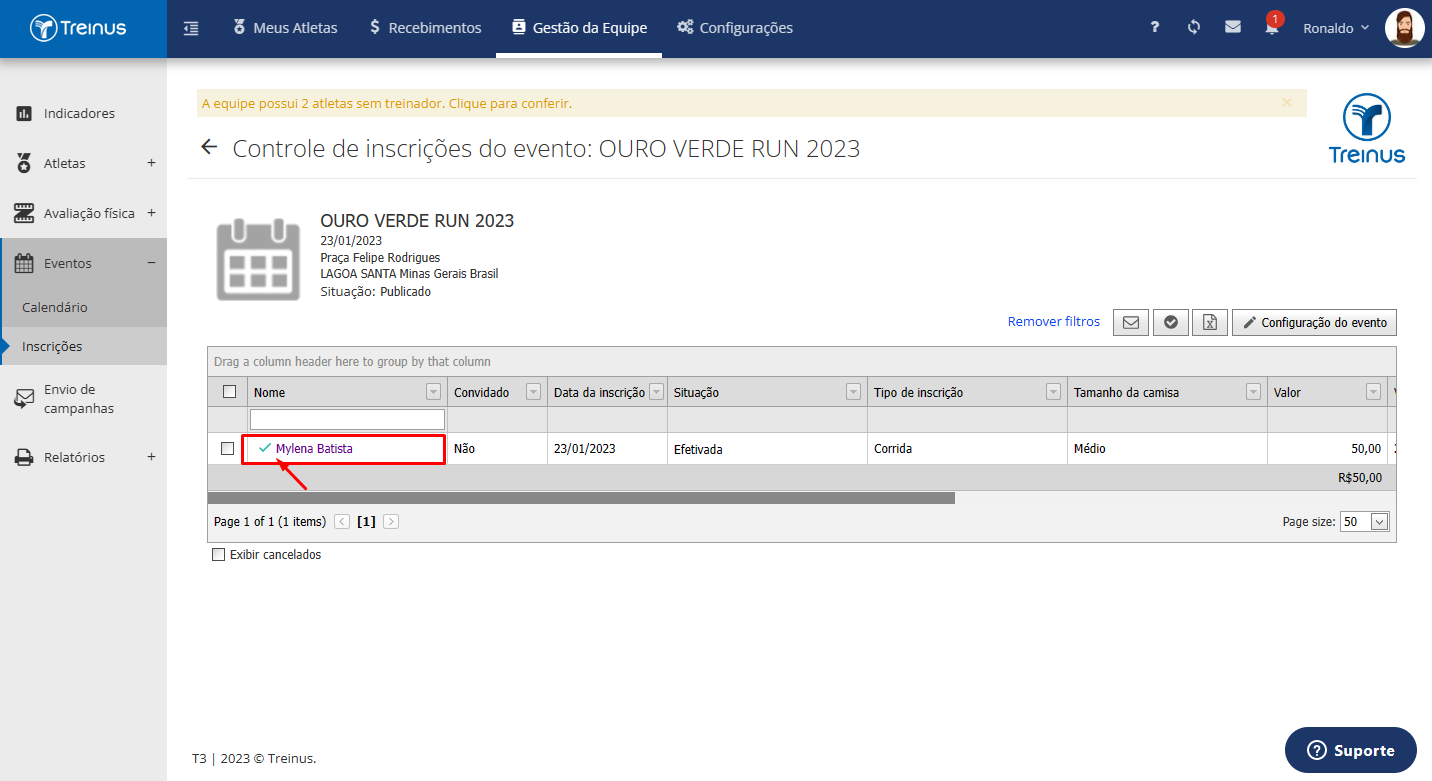This screenshot has width=1432, height=781.
Task: Expand Avaliação física plus sign
Action: point(151,212)
